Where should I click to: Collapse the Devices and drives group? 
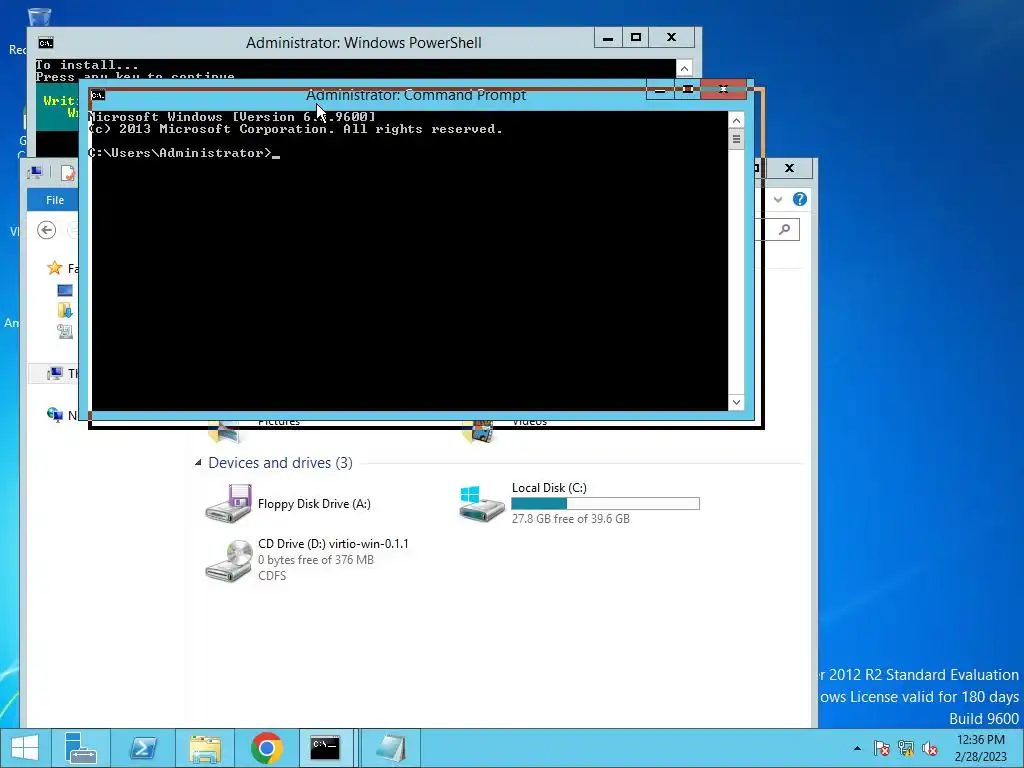click(198, 462)
